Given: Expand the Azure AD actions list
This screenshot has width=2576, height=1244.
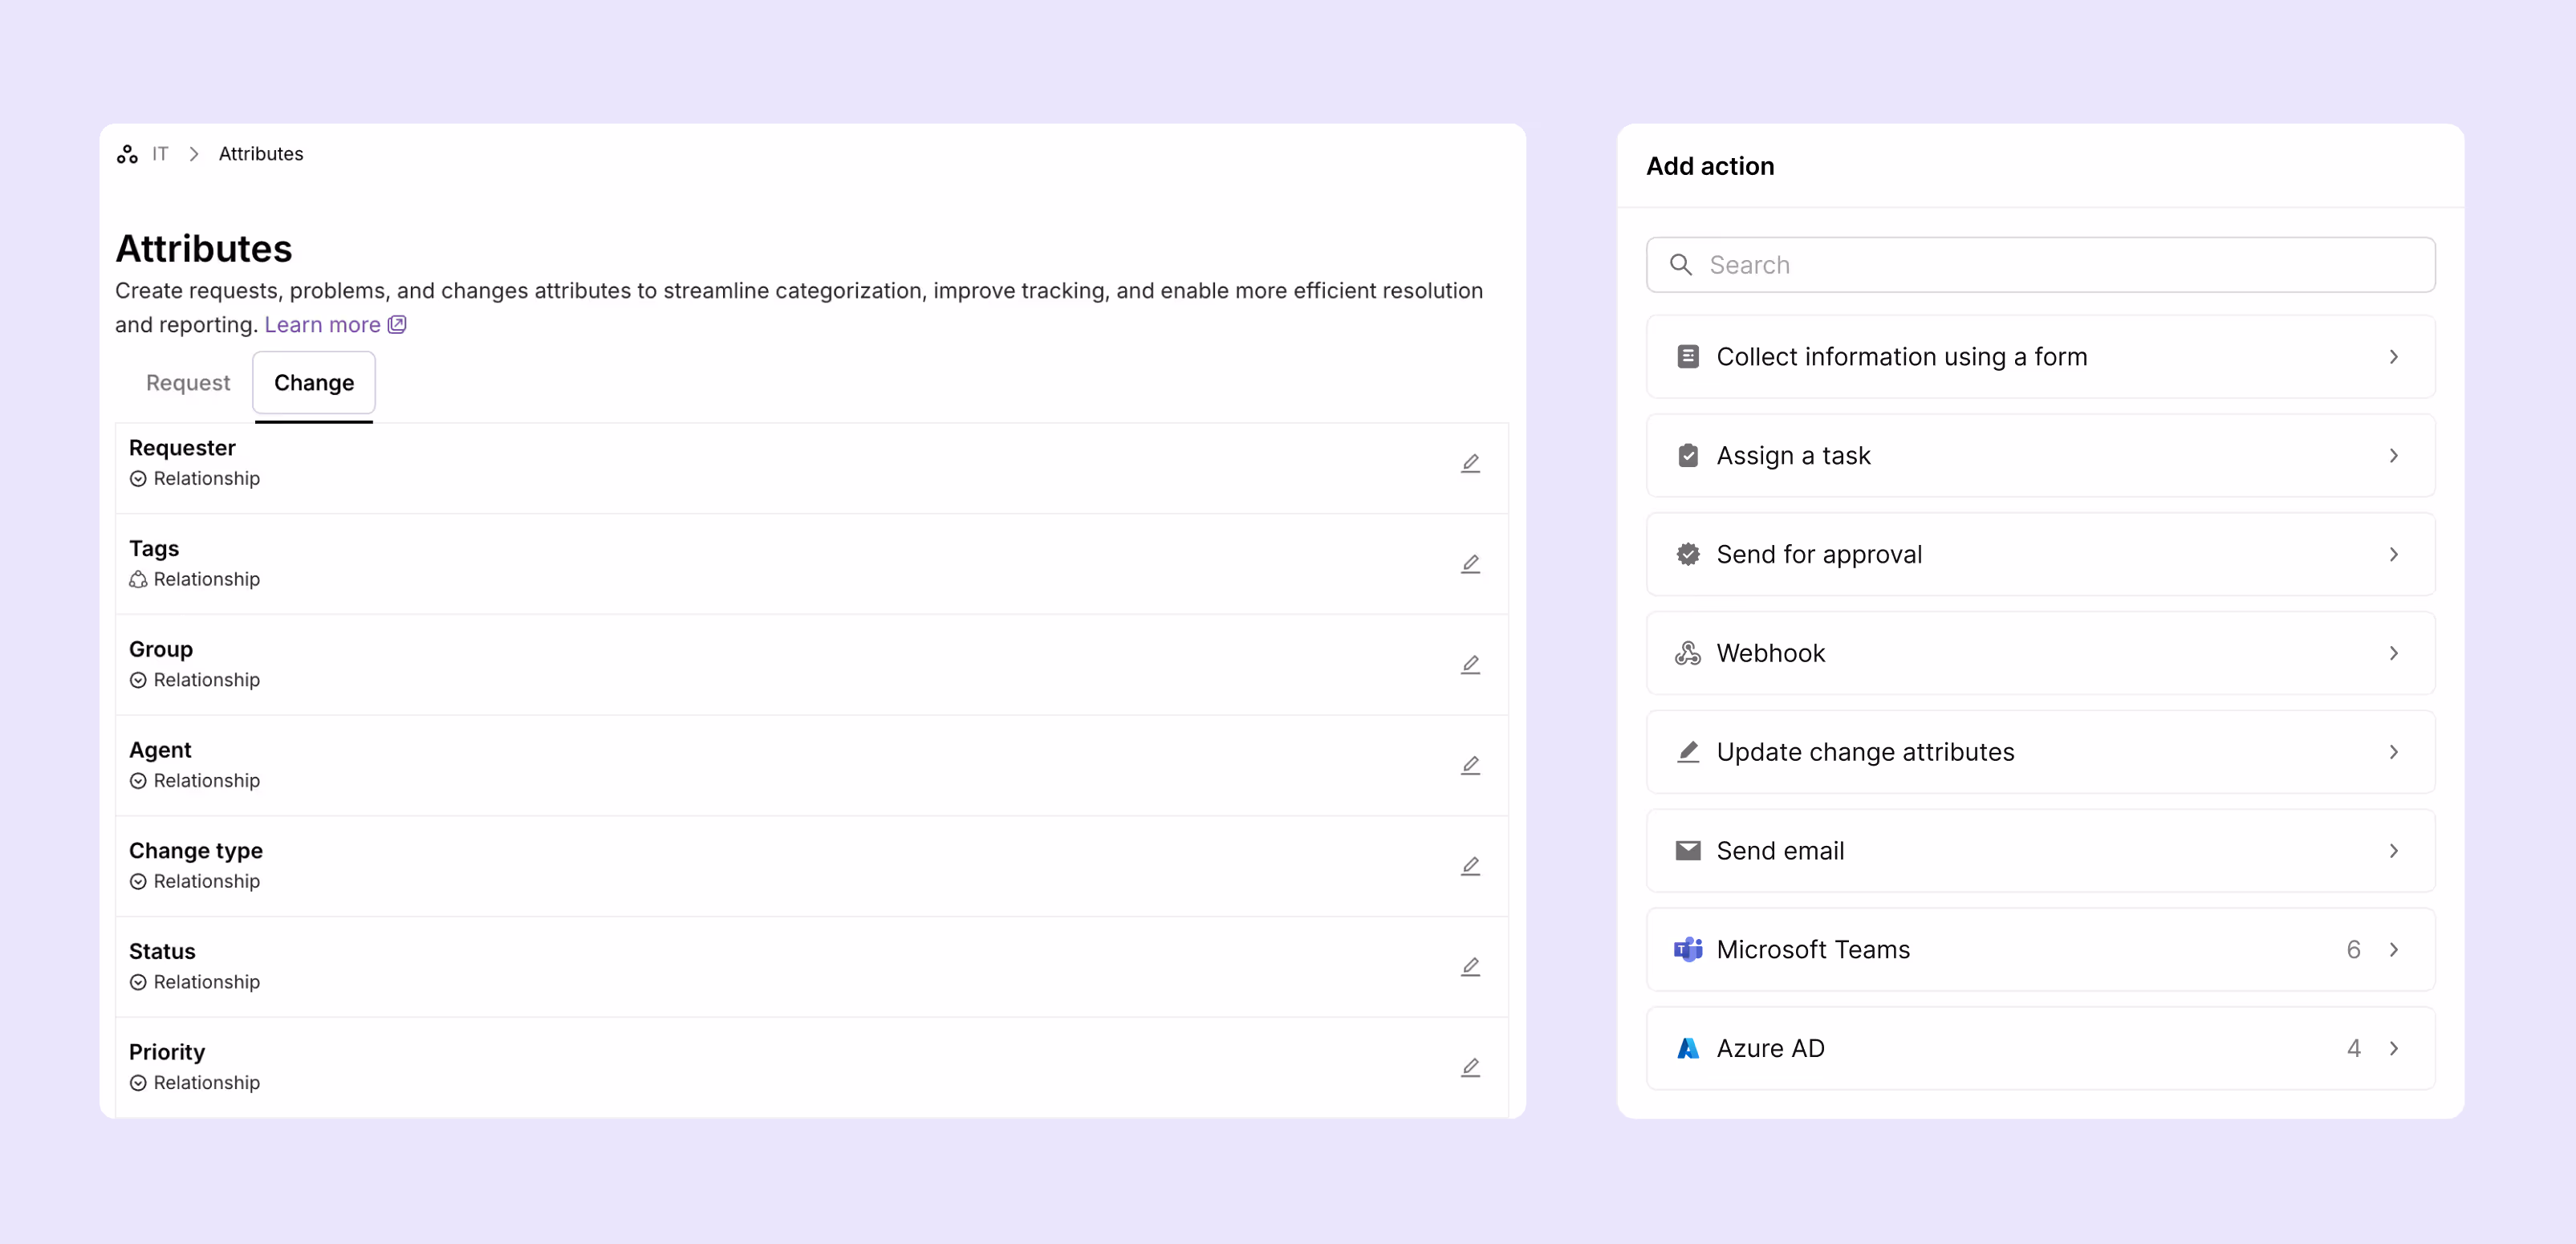Looking at the screenshot, I should (x=2393, y=1048).
